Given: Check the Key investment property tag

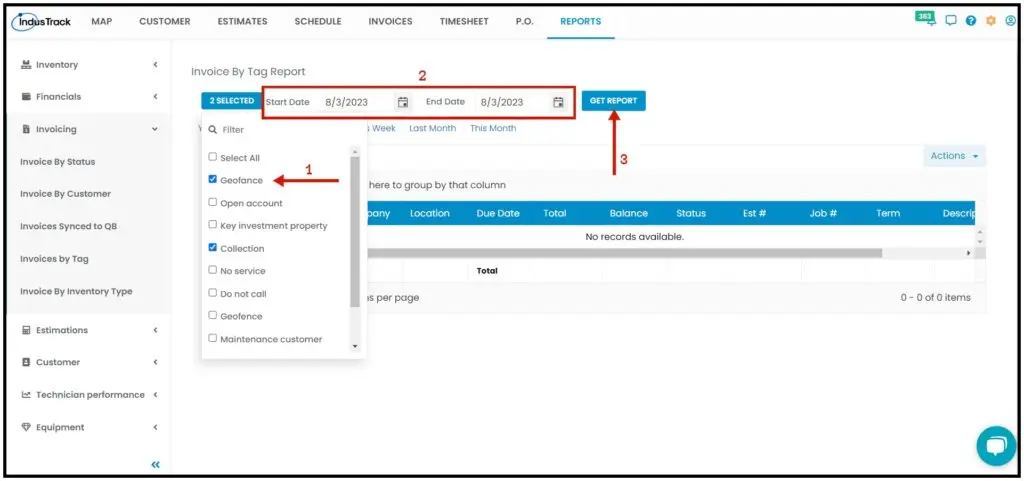Looking at the screenshot, I should [x=212, y=225].
